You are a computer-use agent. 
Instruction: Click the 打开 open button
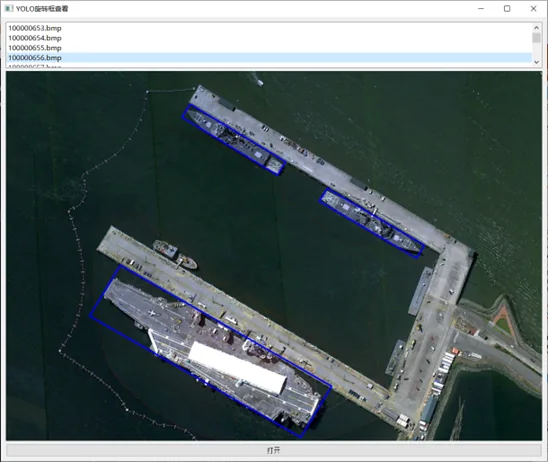click(274, 450)
